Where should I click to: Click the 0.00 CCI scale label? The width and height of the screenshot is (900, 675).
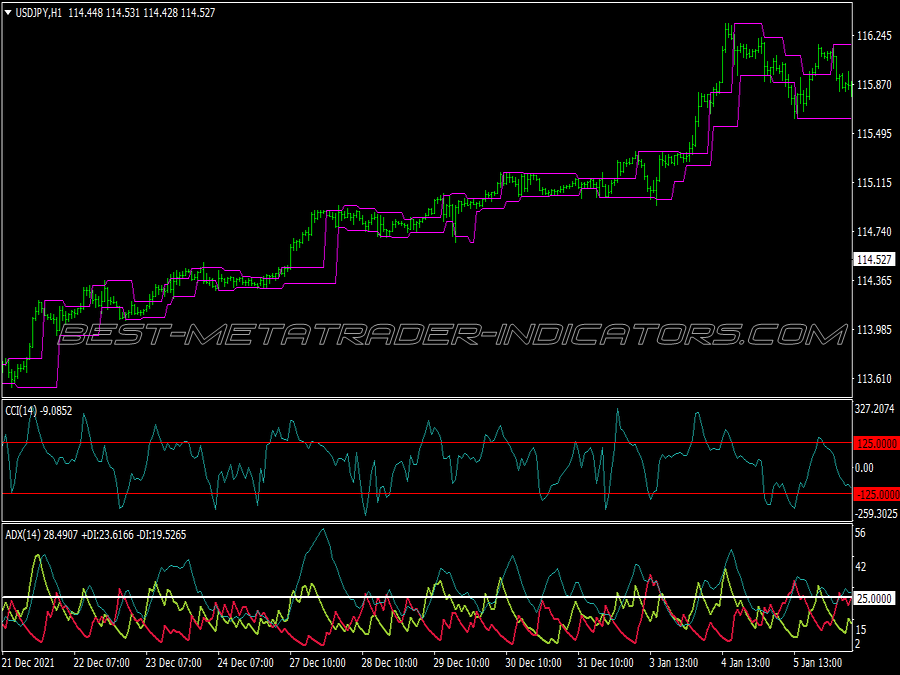(x=864, y=468)
